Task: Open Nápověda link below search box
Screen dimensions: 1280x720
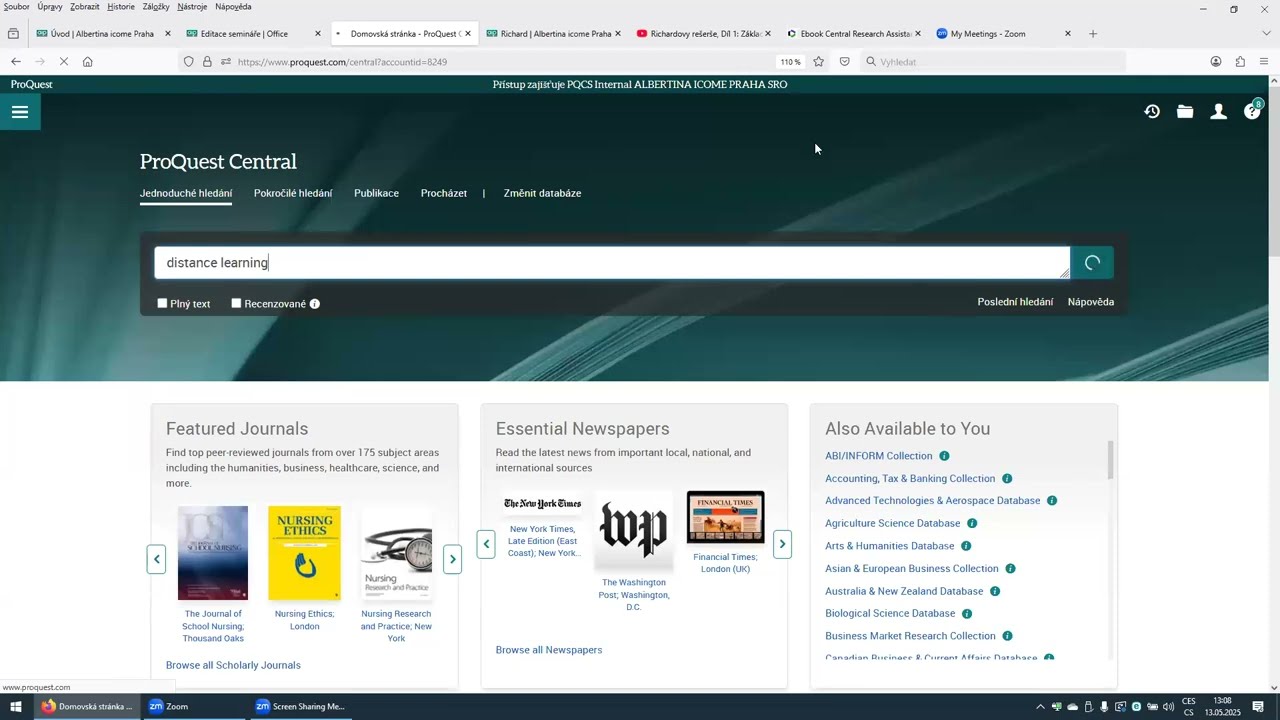Action: 1091,302
